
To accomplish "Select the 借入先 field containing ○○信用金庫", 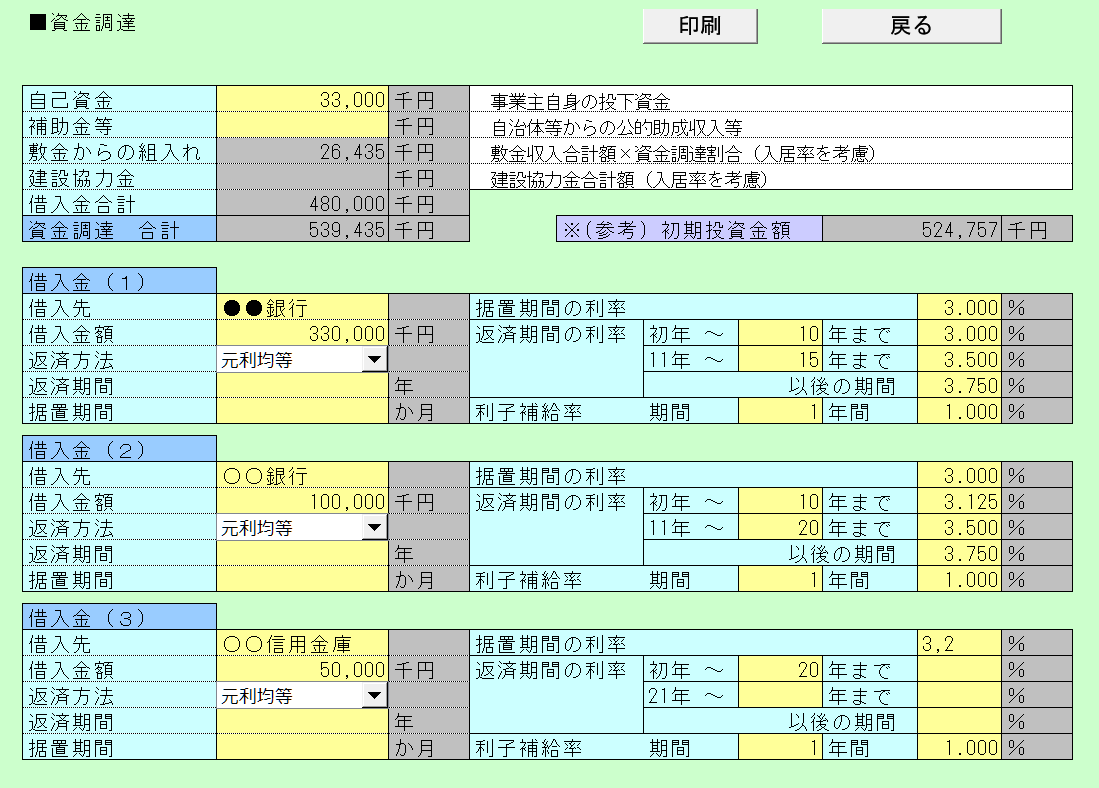I will [x=302, y=644].
